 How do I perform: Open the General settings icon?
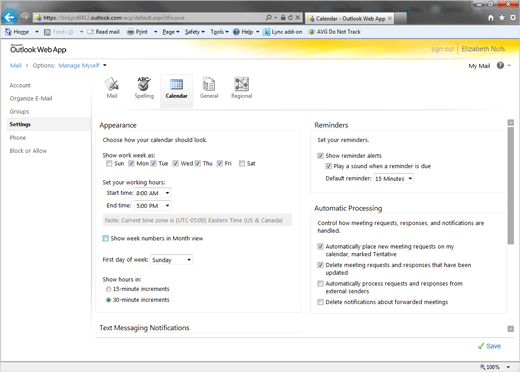(209, 88)
